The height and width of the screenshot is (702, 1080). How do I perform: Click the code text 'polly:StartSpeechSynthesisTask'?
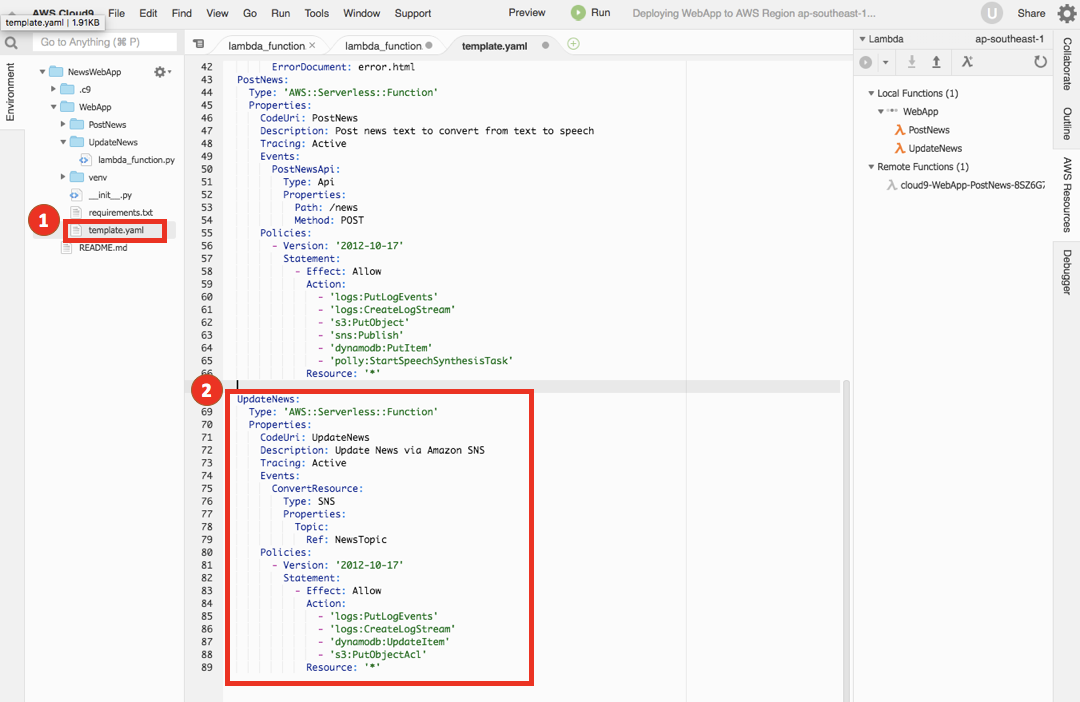point(421,361)
